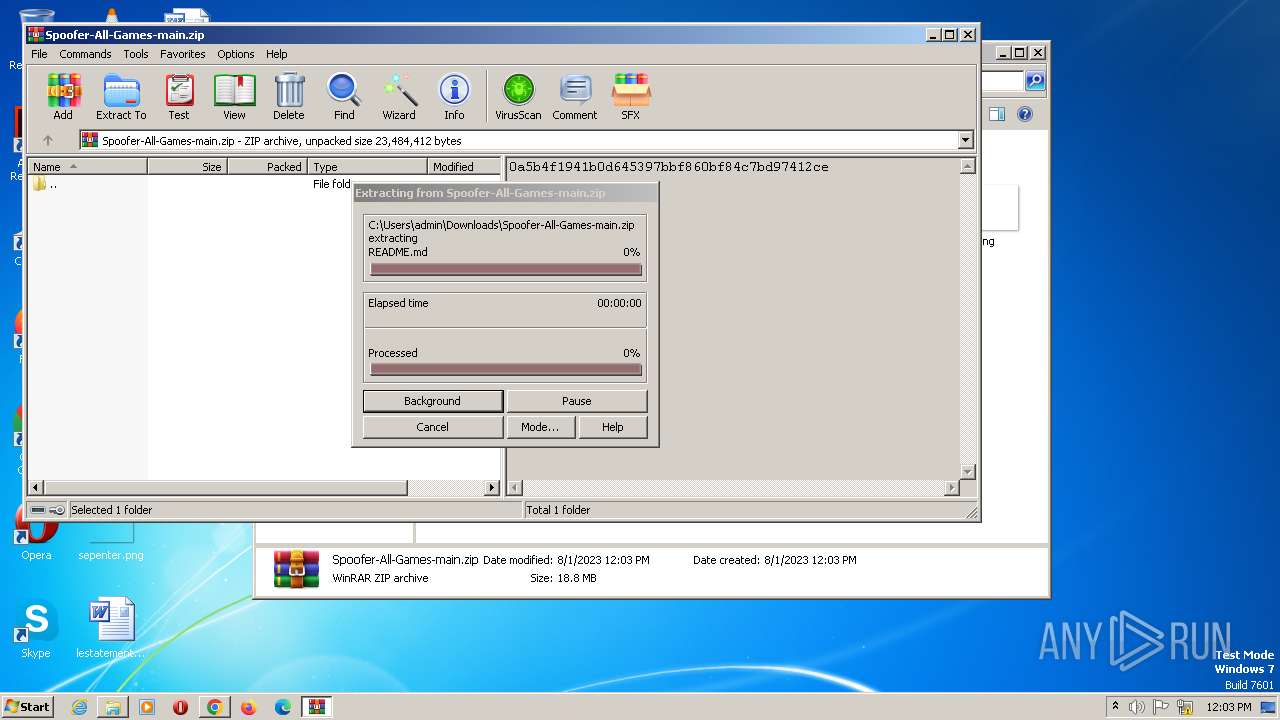Click Explorer help icon in background window
1280x720 pixels.
[x=1025, y=114]
